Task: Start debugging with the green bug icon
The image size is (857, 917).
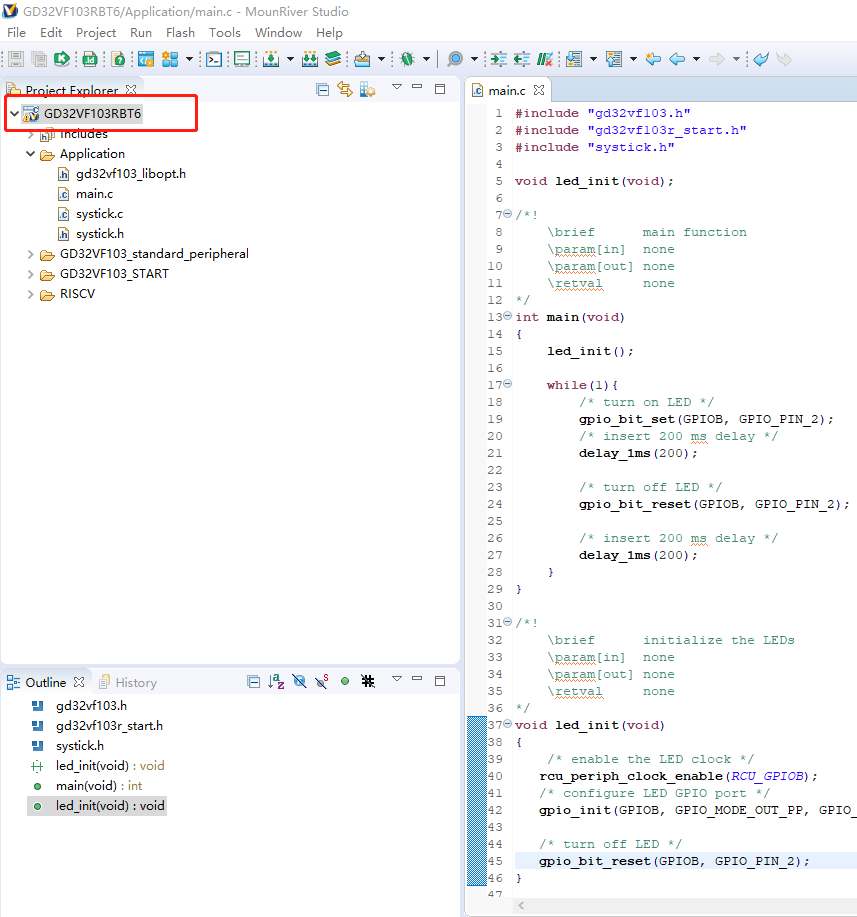Action: [x=408, y=59]
